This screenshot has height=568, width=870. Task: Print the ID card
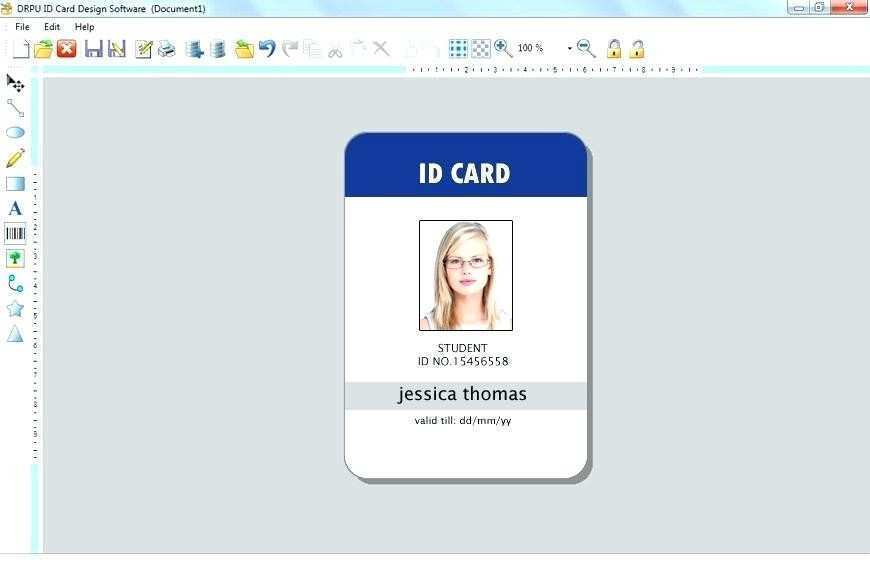click(166, 49)
